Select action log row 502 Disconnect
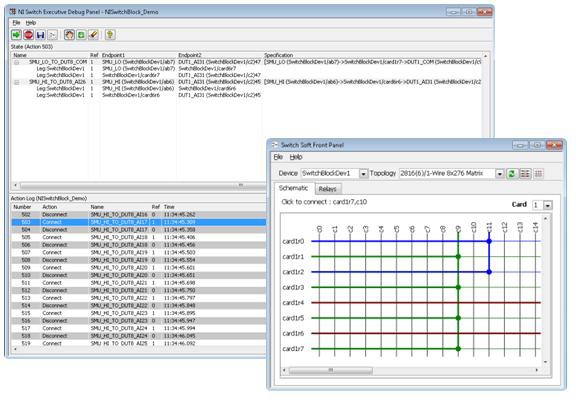Viewport: 576px width, 398px height. 139,215
